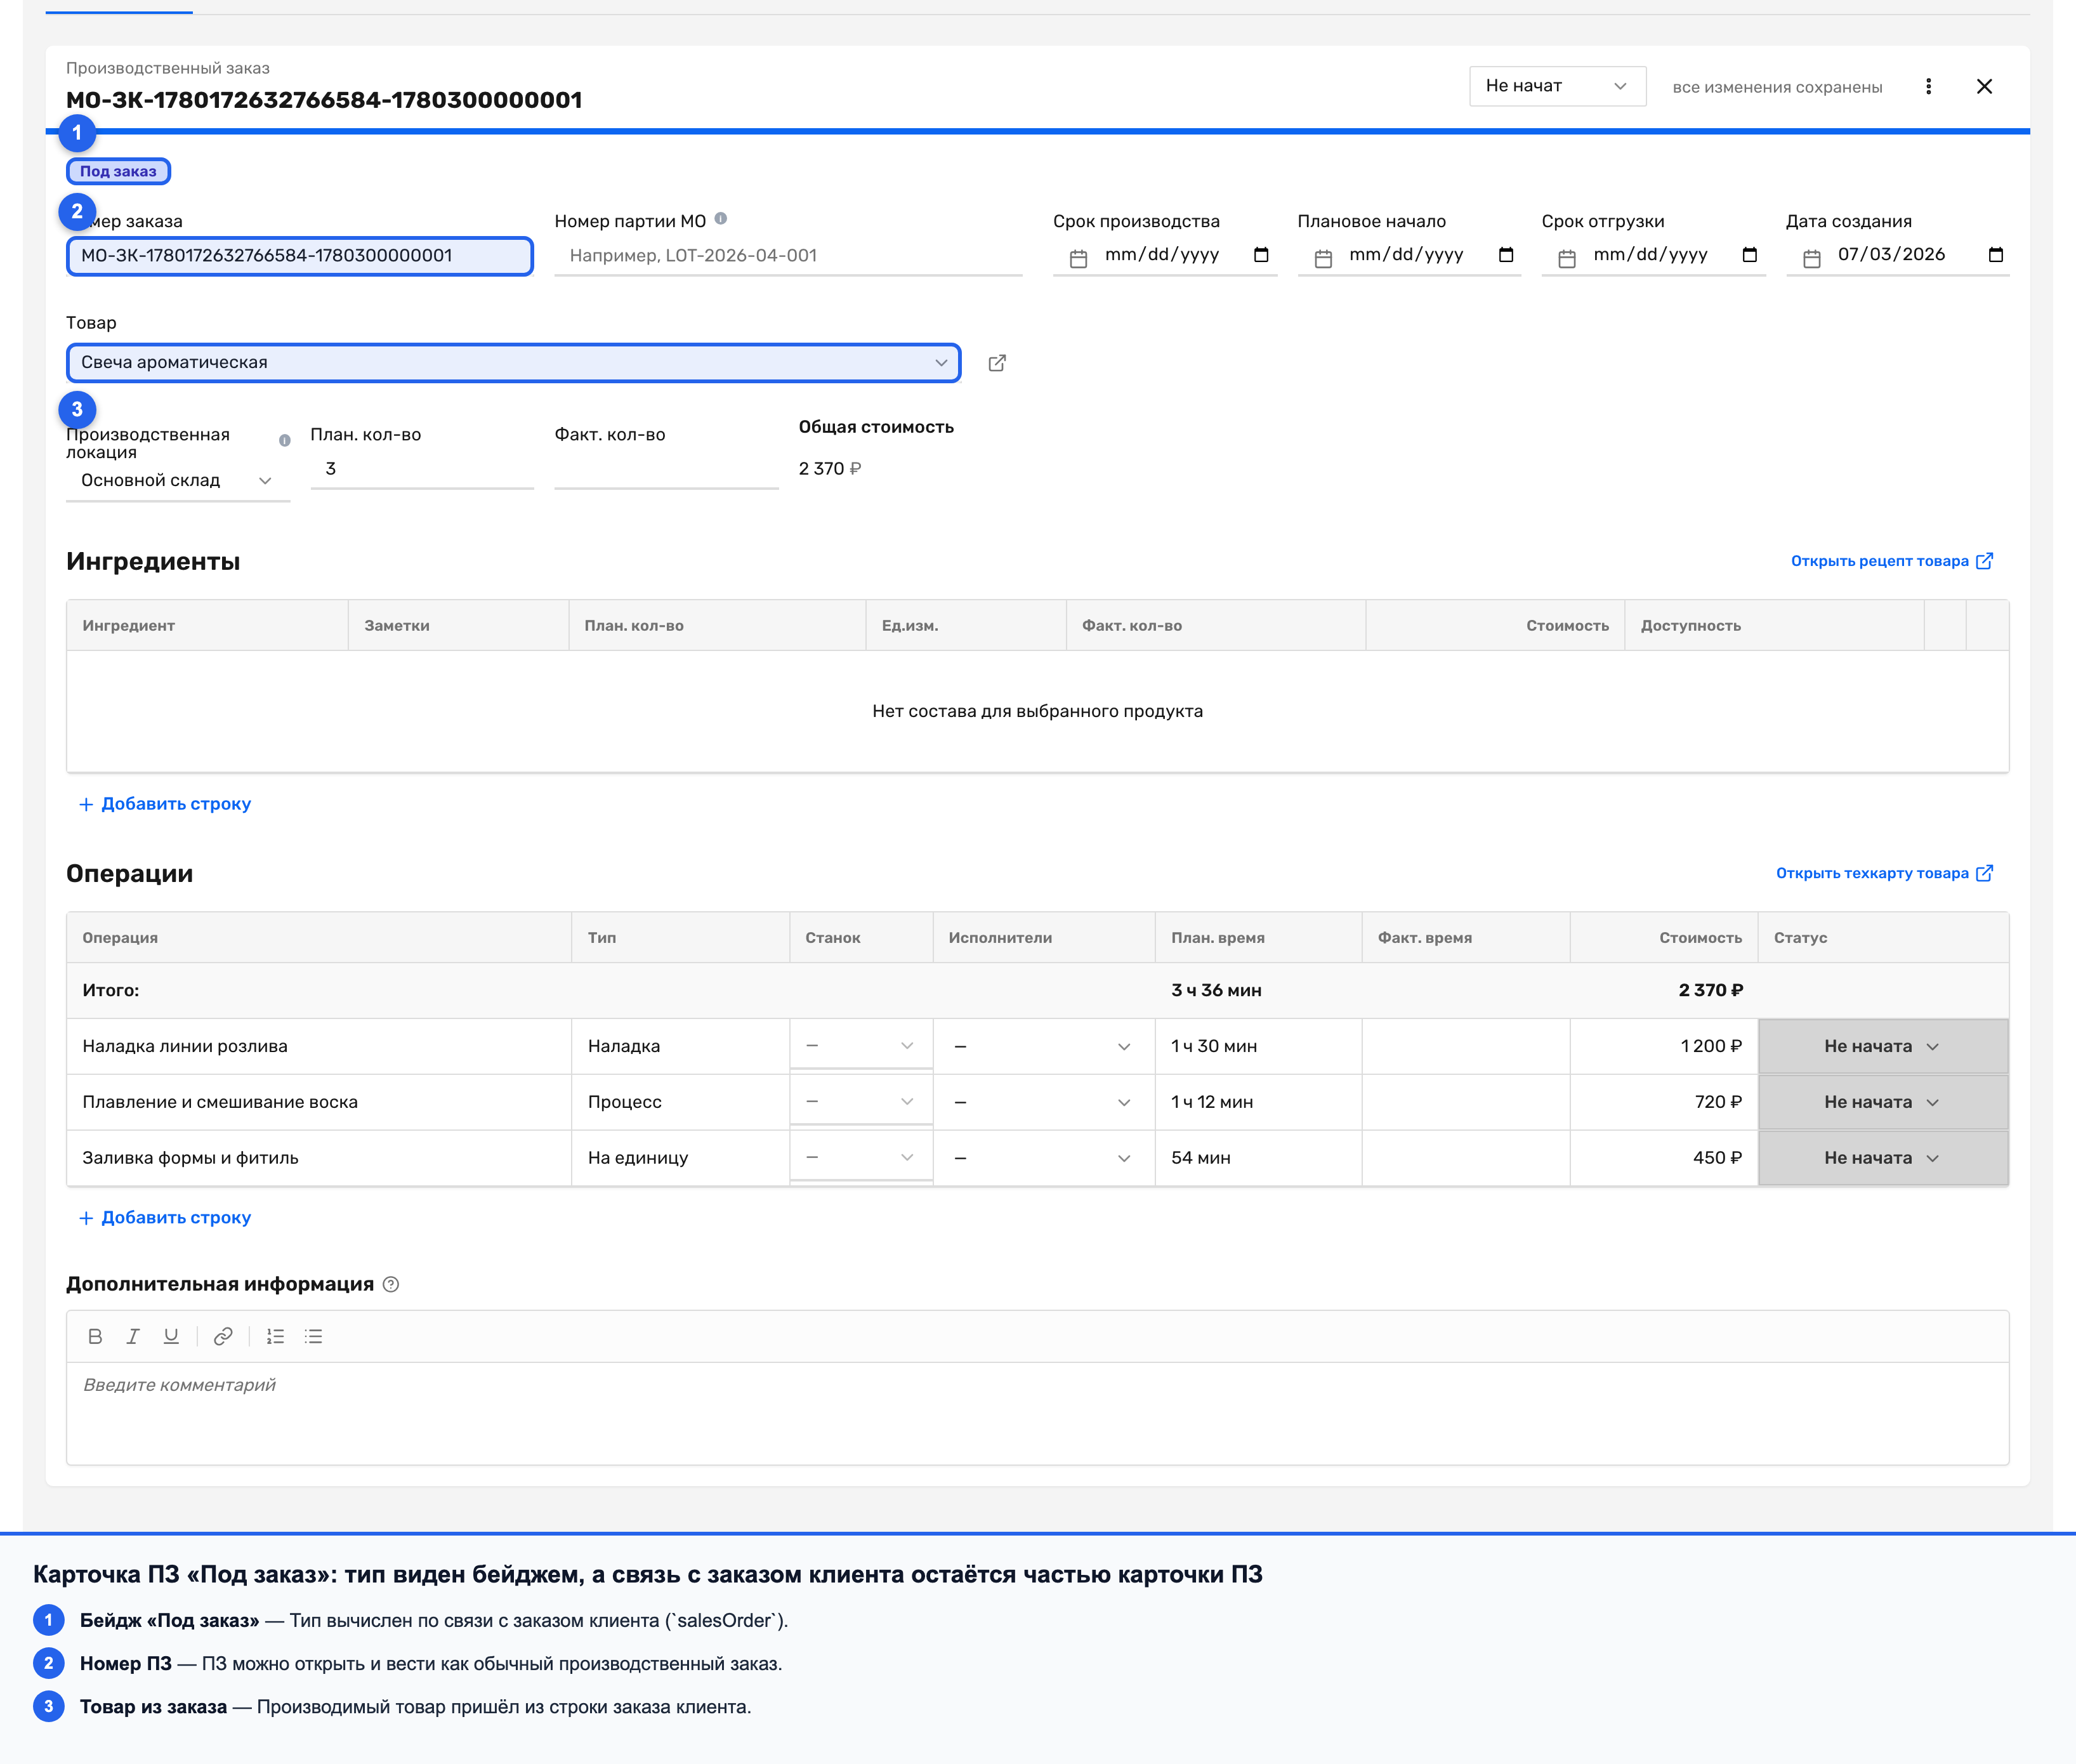Image resolution: width=2076 pixels, height=1764 pixels.
Task: Click the cost cell 1 200 ₽
Action: pos(1711,1047)
